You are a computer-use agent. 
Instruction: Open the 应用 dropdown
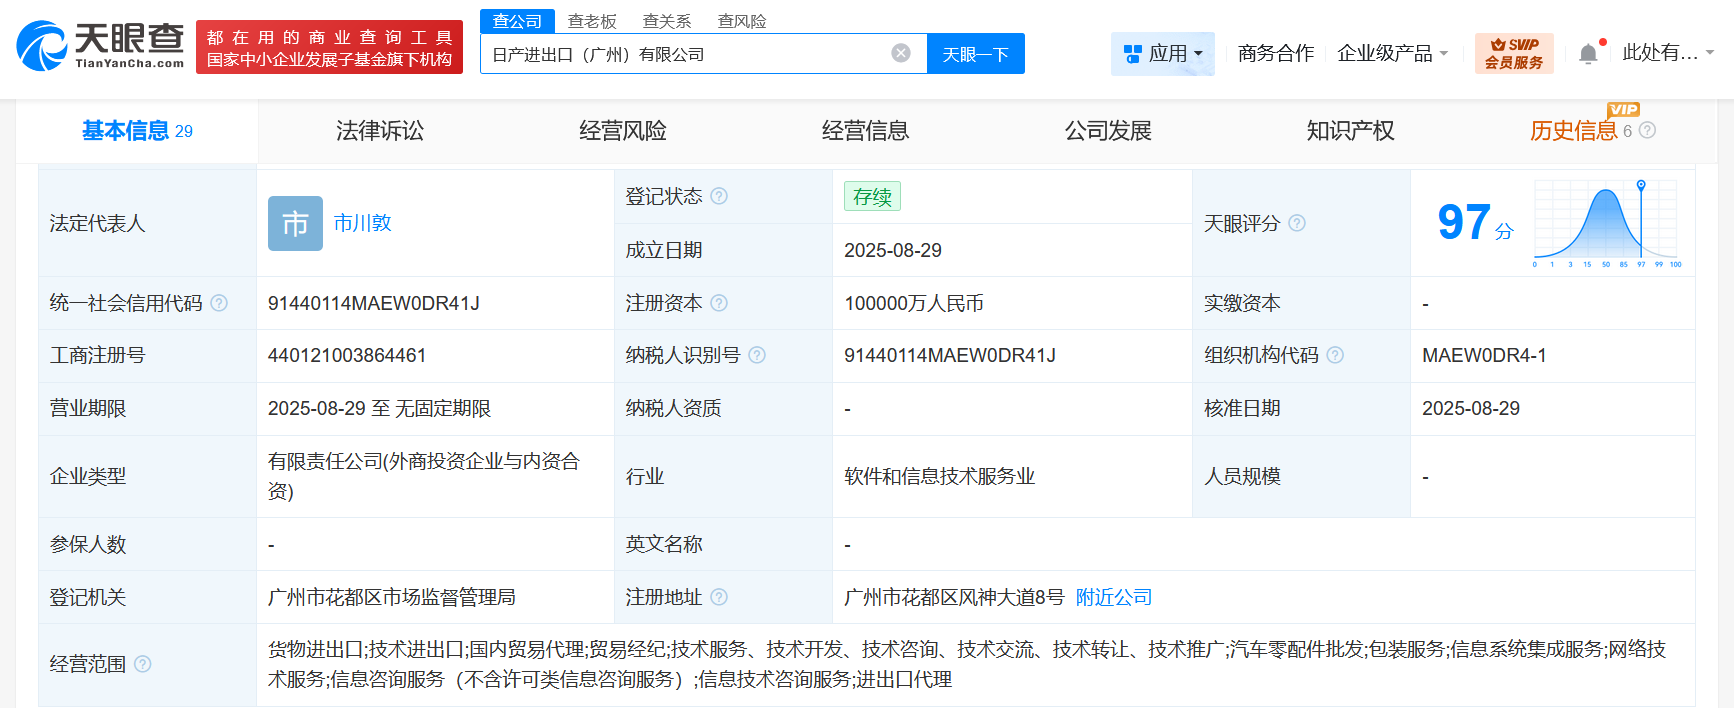click(1163, 53)
